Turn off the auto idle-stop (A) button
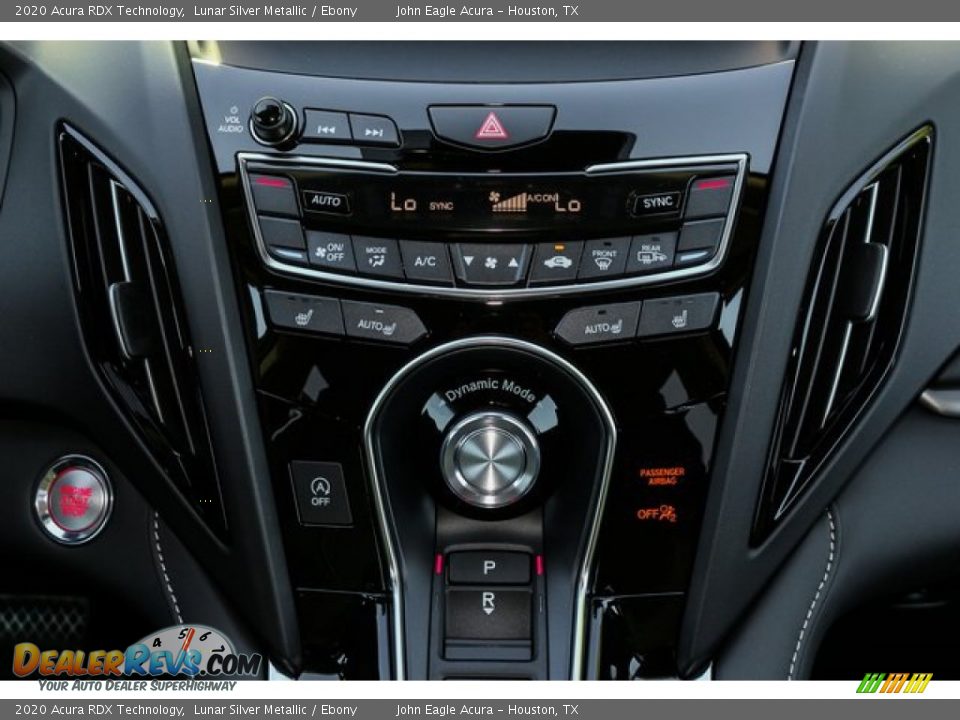Image resolution: width=960 pixels, height=720 pixels. (318, 491)
